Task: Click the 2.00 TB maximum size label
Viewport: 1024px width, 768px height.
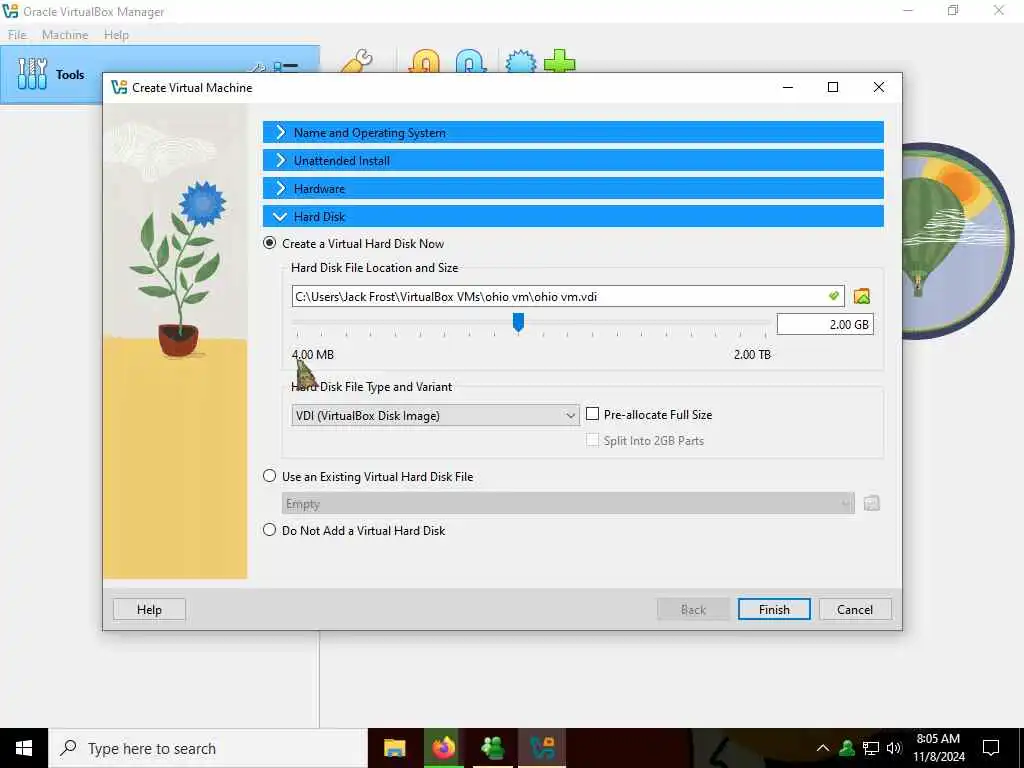Action: [x=752, y=354]
